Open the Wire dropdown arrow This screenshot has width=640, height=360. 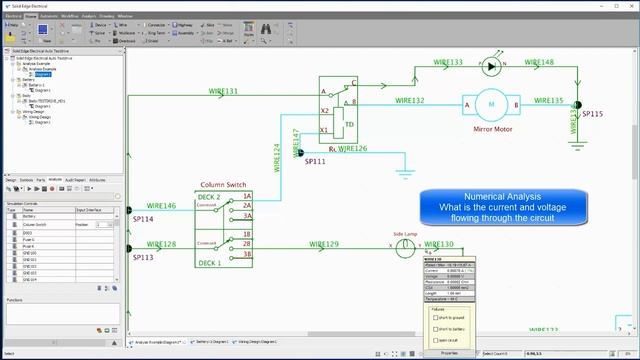[138, 25]
